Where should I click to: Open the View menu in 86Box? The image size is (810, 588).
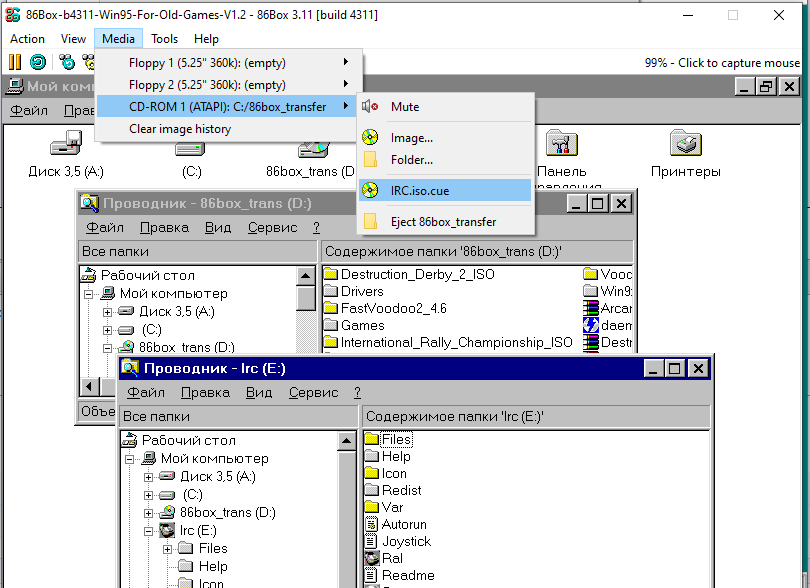pyautogui.click(x=73, y=39)
